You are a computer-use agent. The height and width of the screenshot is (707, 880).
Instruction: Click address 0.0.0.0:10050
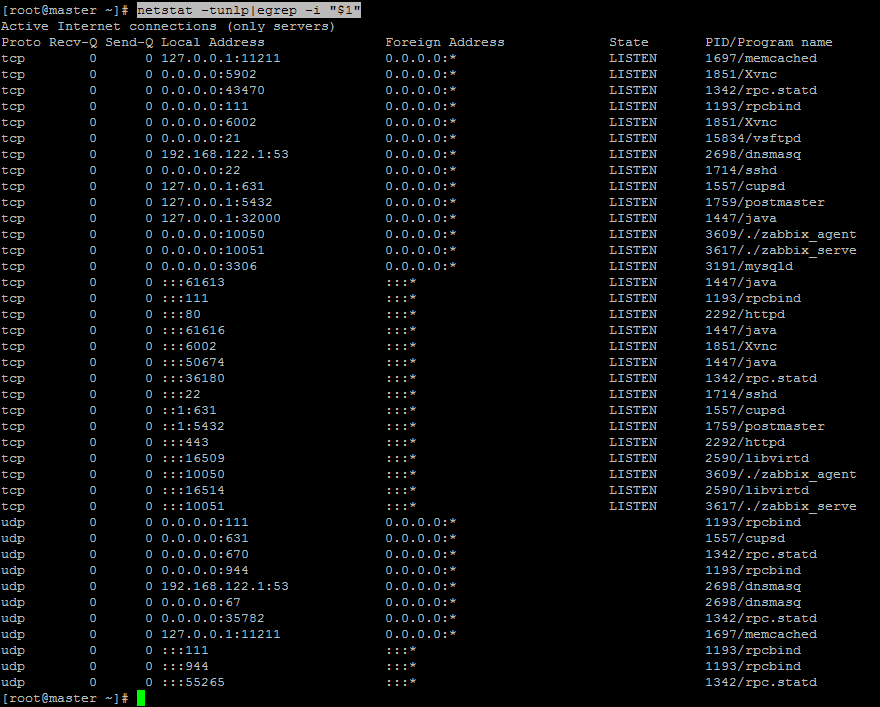(213, 235)
